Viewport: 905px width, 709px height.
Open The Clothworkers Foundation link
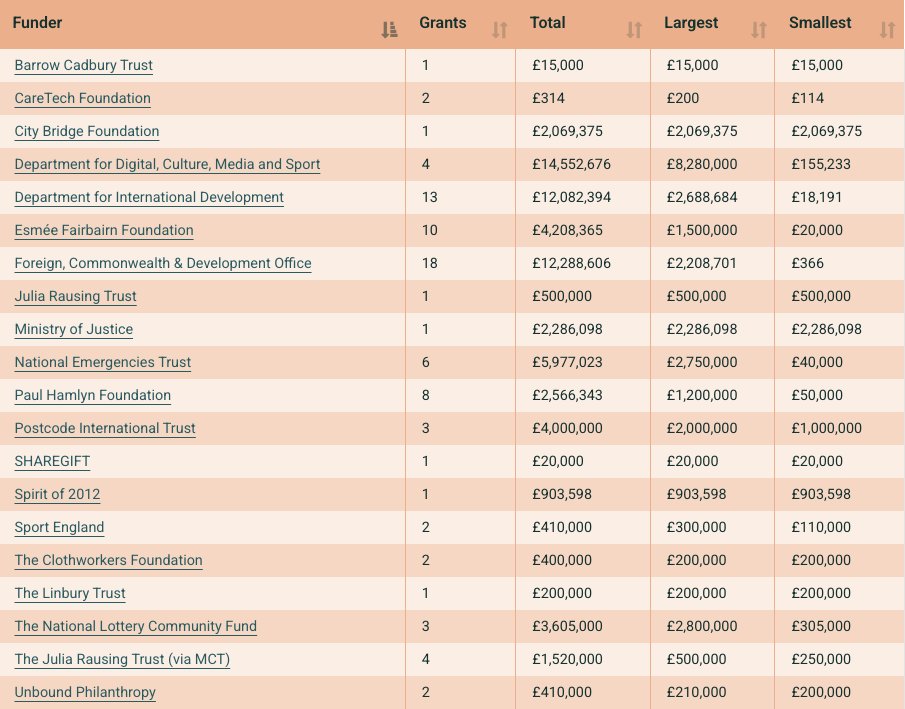click(x=109, y=559)
